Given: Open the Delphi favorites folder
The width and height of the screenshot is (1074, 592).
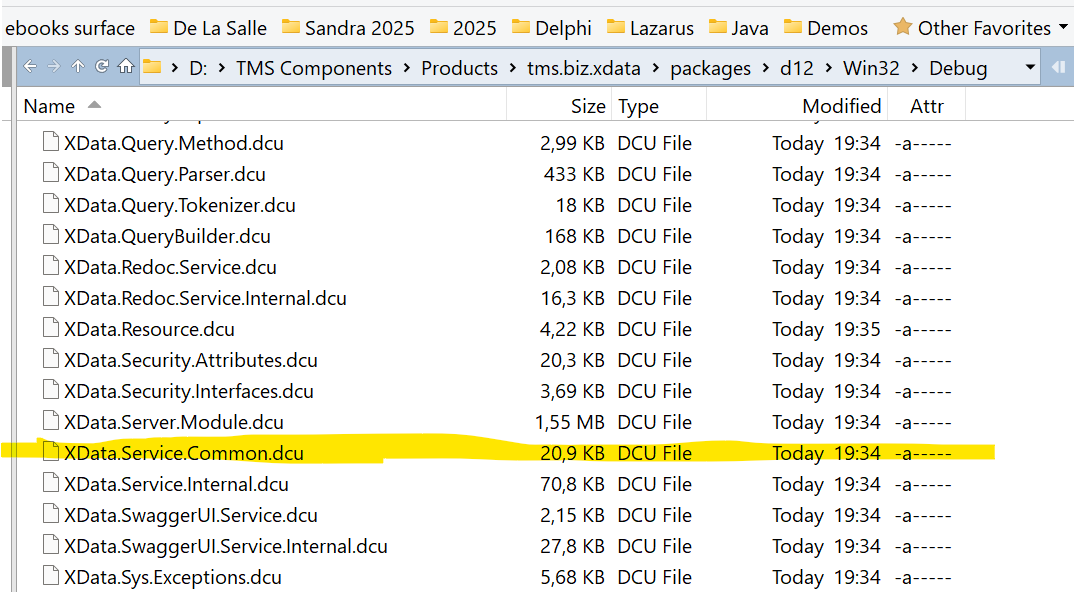Looking at the screenshot, I should (551, 27).
